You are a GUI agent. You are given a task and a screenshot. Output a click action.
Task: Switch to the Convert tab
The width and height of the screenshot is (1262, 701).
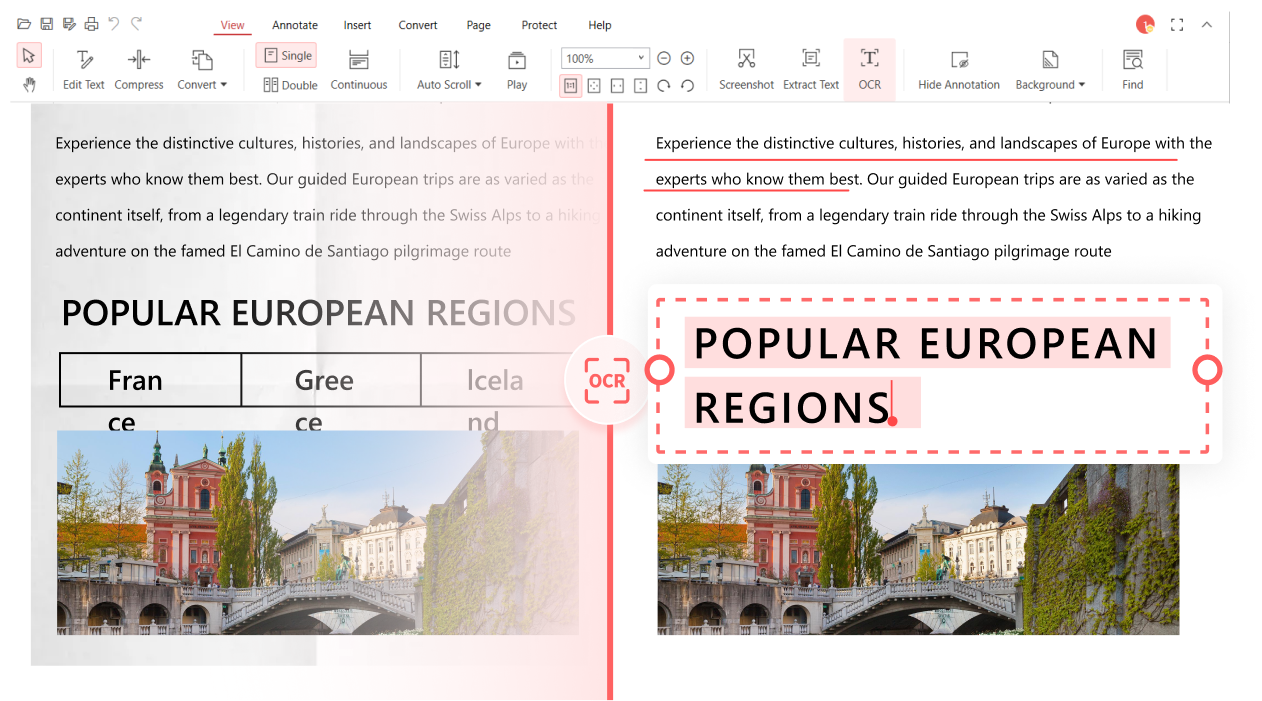coord(418,25)
